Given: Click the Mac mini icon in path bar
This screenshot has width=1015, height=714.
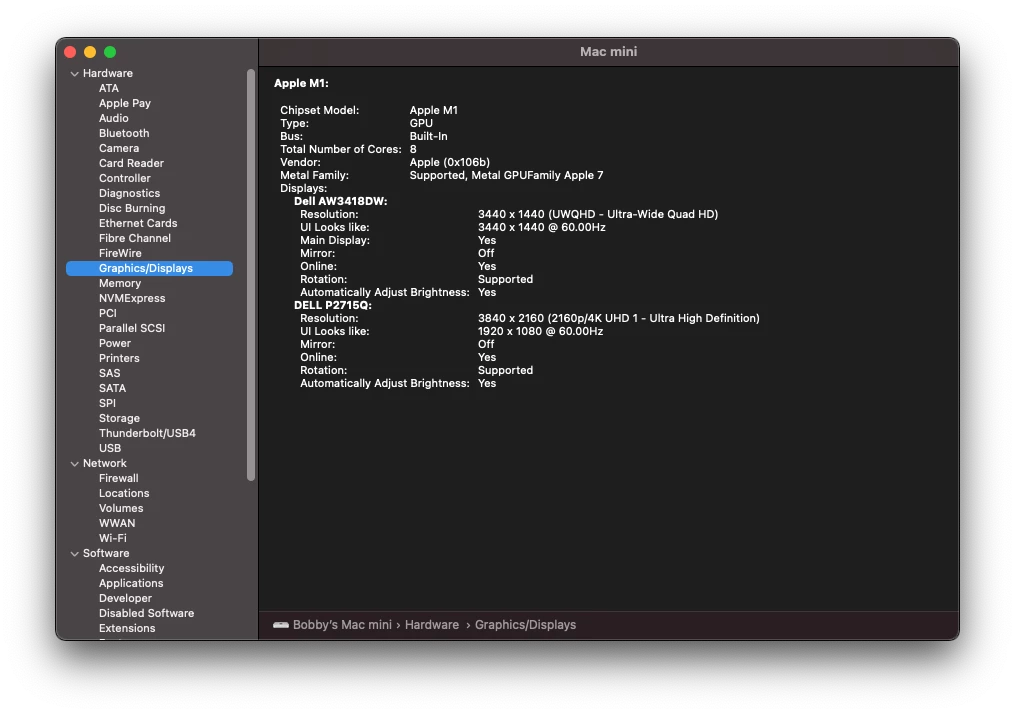Looking at the screenshot, I should click(281, 625).
